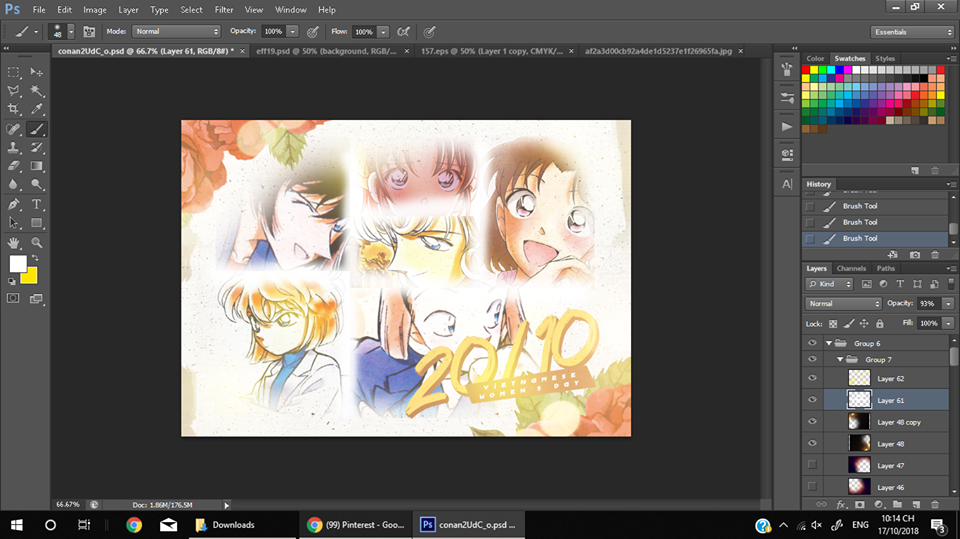Select the Rectangular Marquee tool

(x=13, y=72)
